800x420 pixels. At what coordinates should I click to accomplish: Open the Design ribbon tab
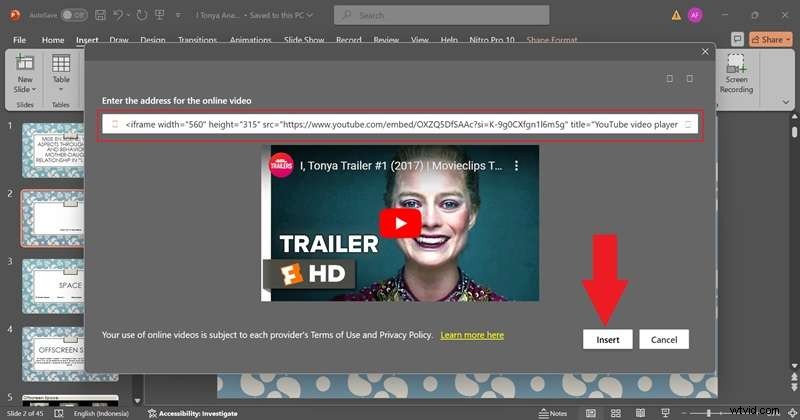153,40
